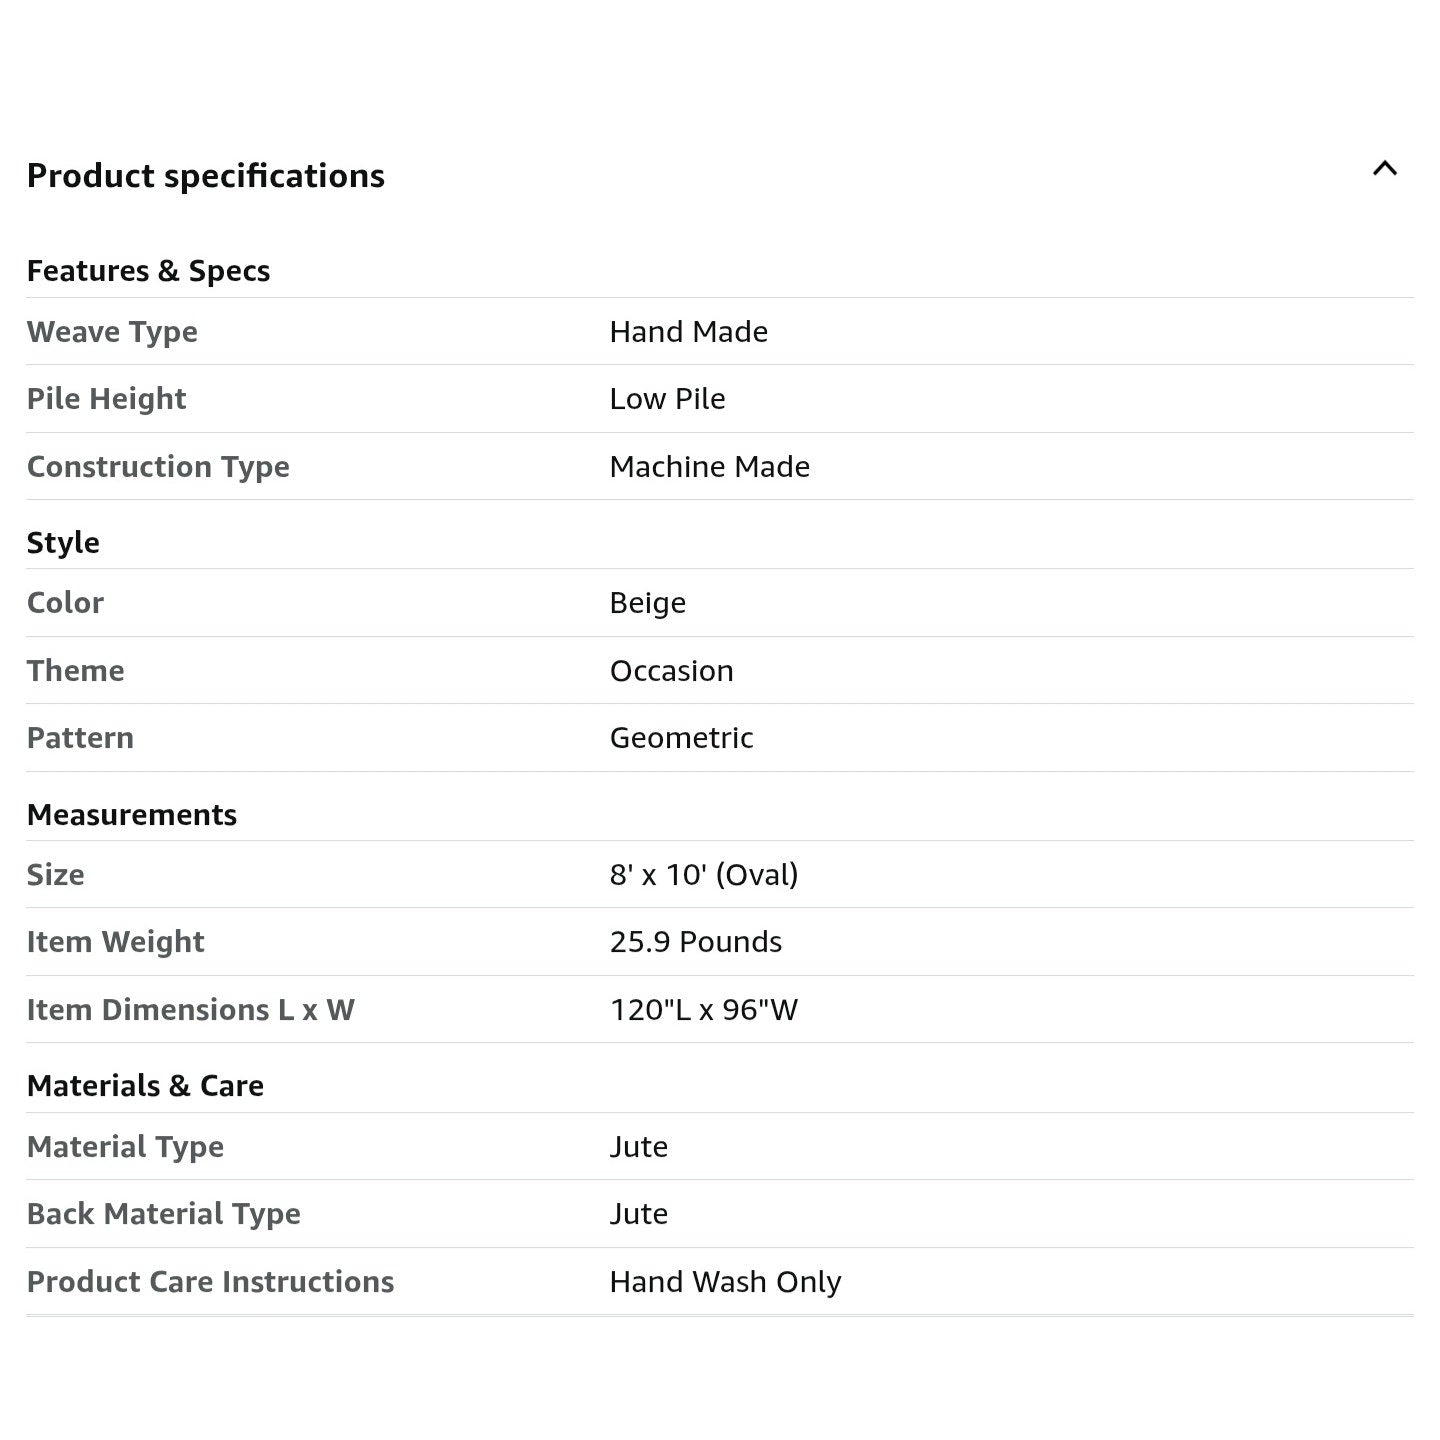Select the Weave Type label

pyautogui.click(x=112, y=332)
